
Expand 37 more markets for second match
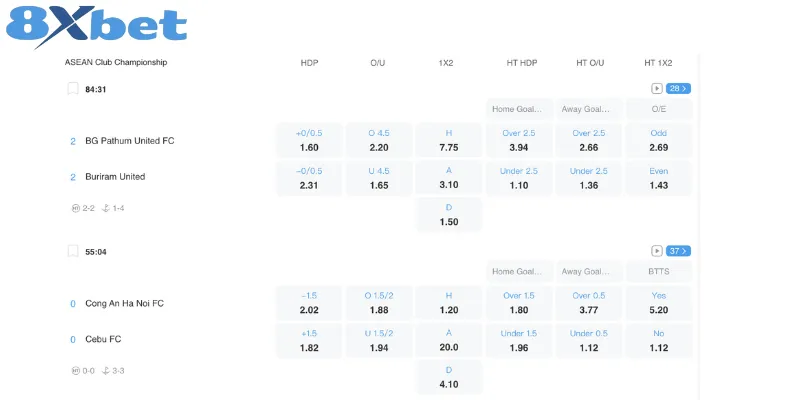point(679,251)
